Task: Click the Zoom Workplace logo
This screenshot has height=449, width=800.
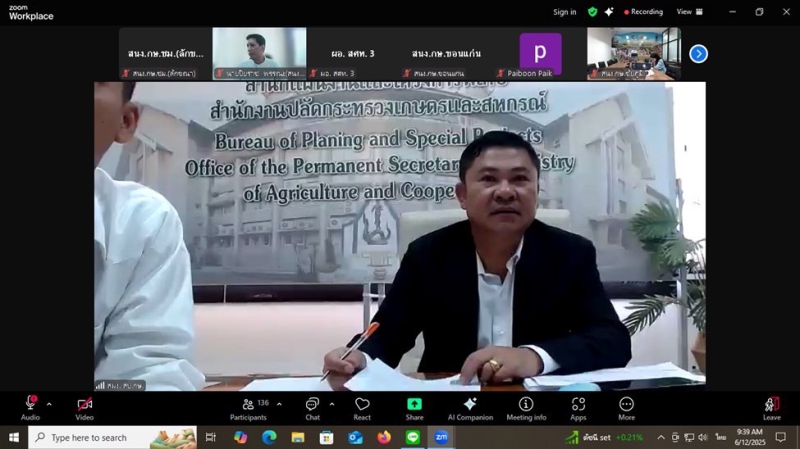Action: (x=31, y=12)
